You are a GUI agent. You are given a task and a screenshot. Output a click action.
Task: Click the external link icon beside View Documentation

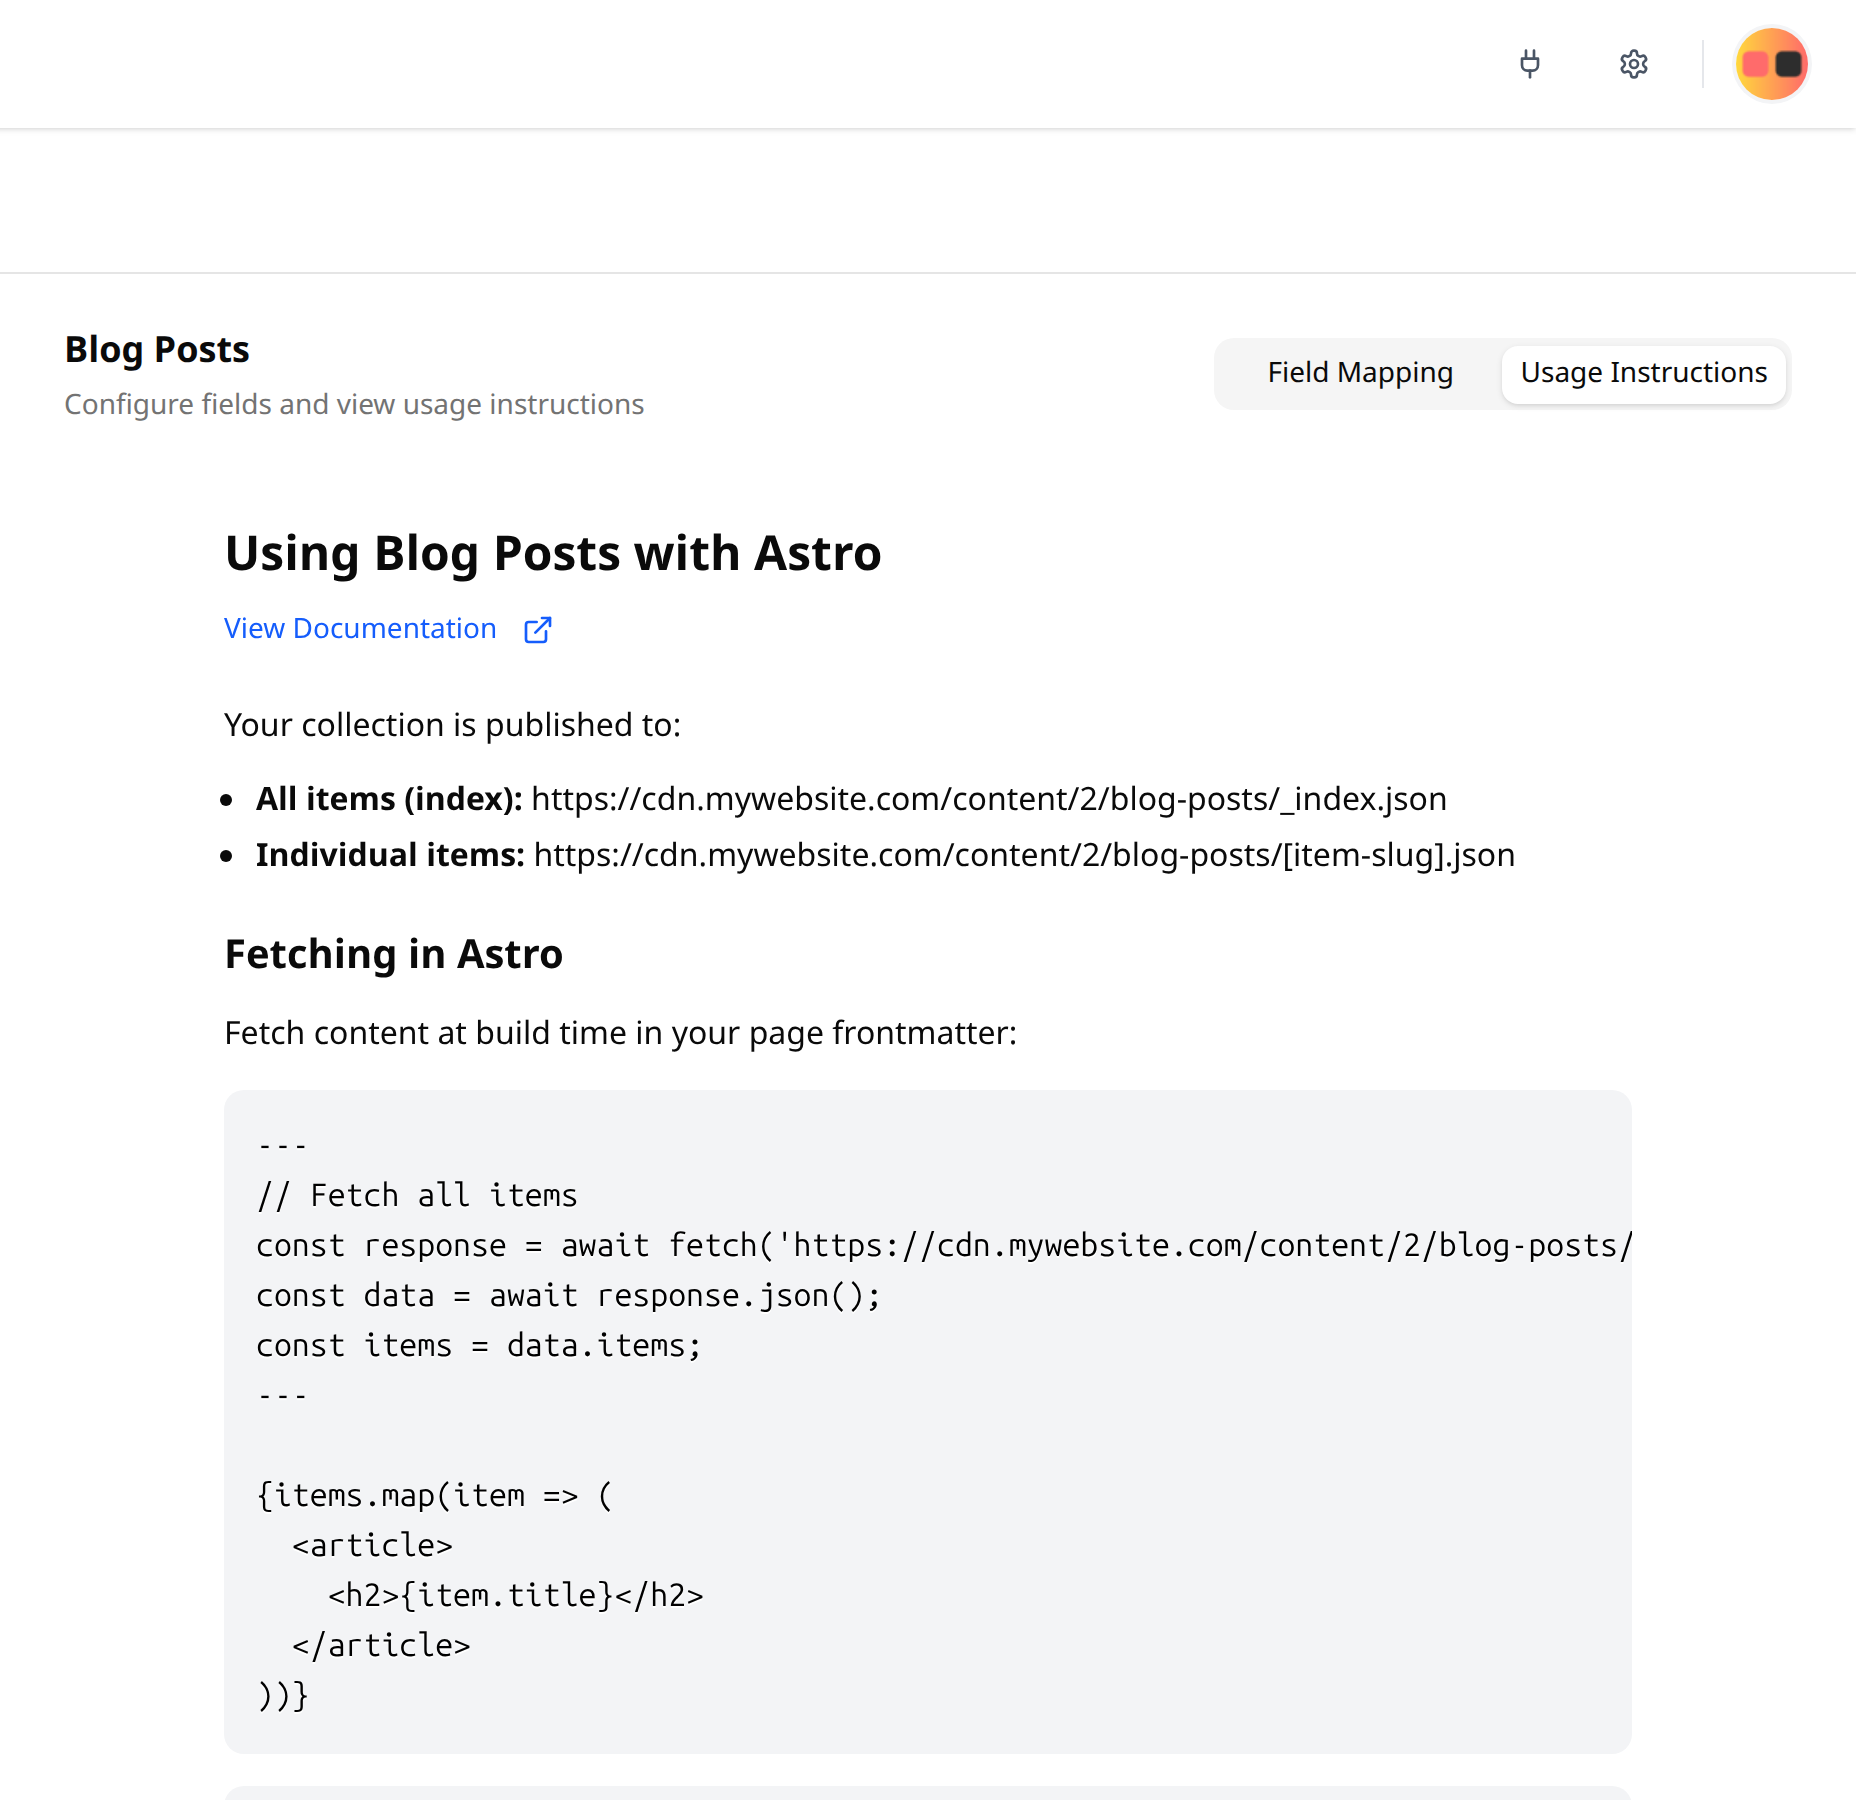tap(538, 630)
